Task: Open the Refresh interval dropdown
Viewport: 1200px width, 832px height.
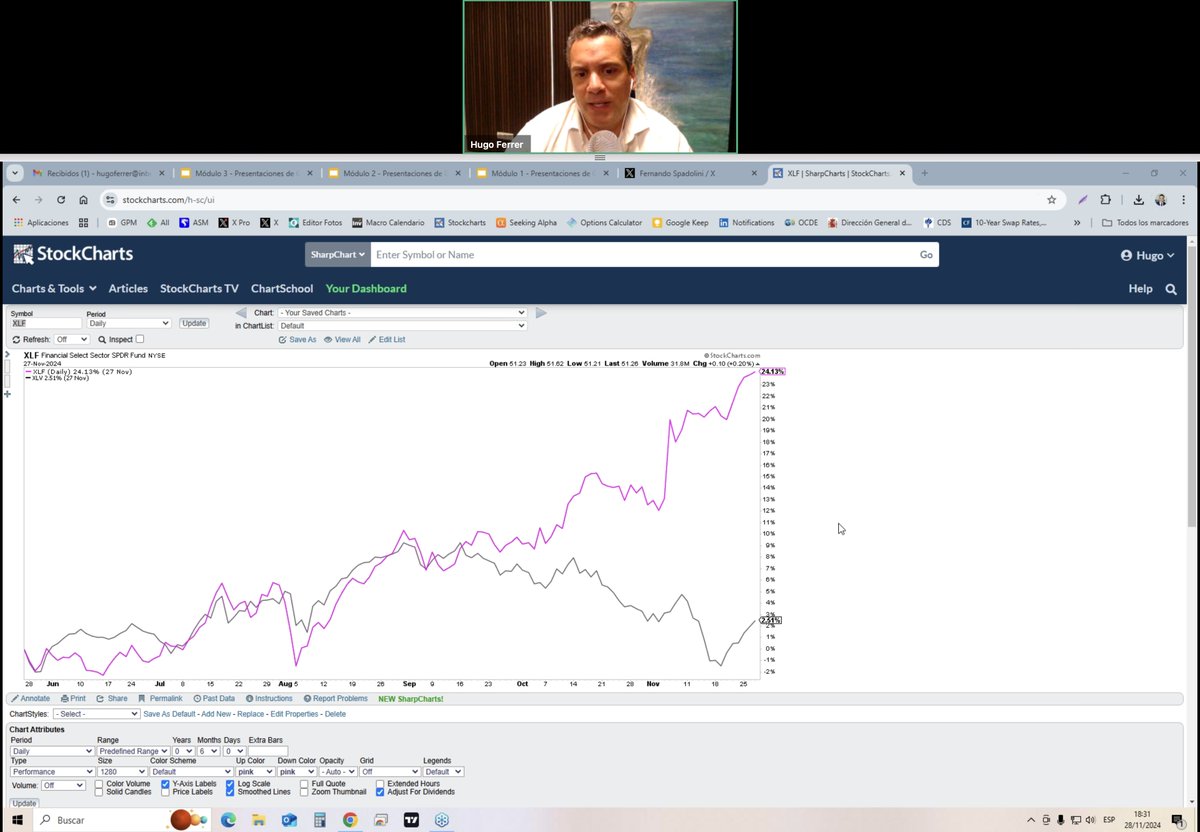Action: (71, 340)
